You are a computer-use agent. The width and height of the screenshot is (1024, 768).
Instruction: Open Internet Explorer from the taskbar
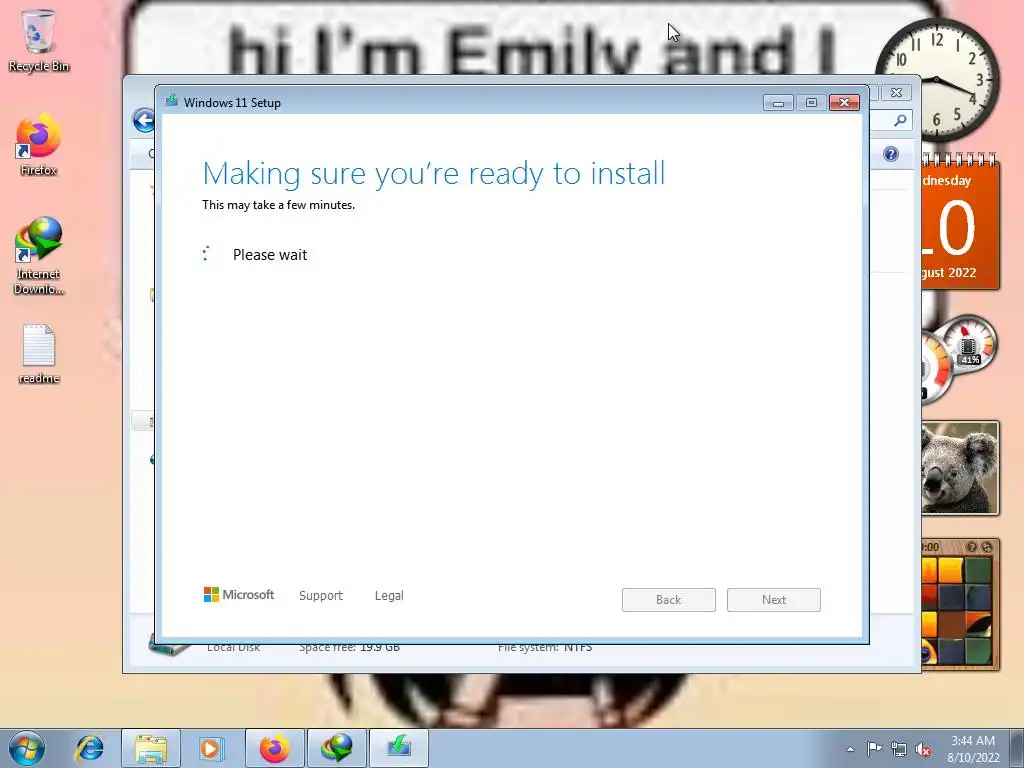point(89,748)
